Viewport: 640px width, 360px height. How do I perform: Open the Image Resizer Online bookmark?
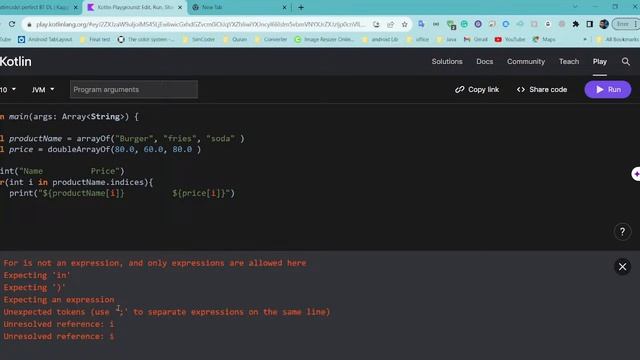click(324, 39)
